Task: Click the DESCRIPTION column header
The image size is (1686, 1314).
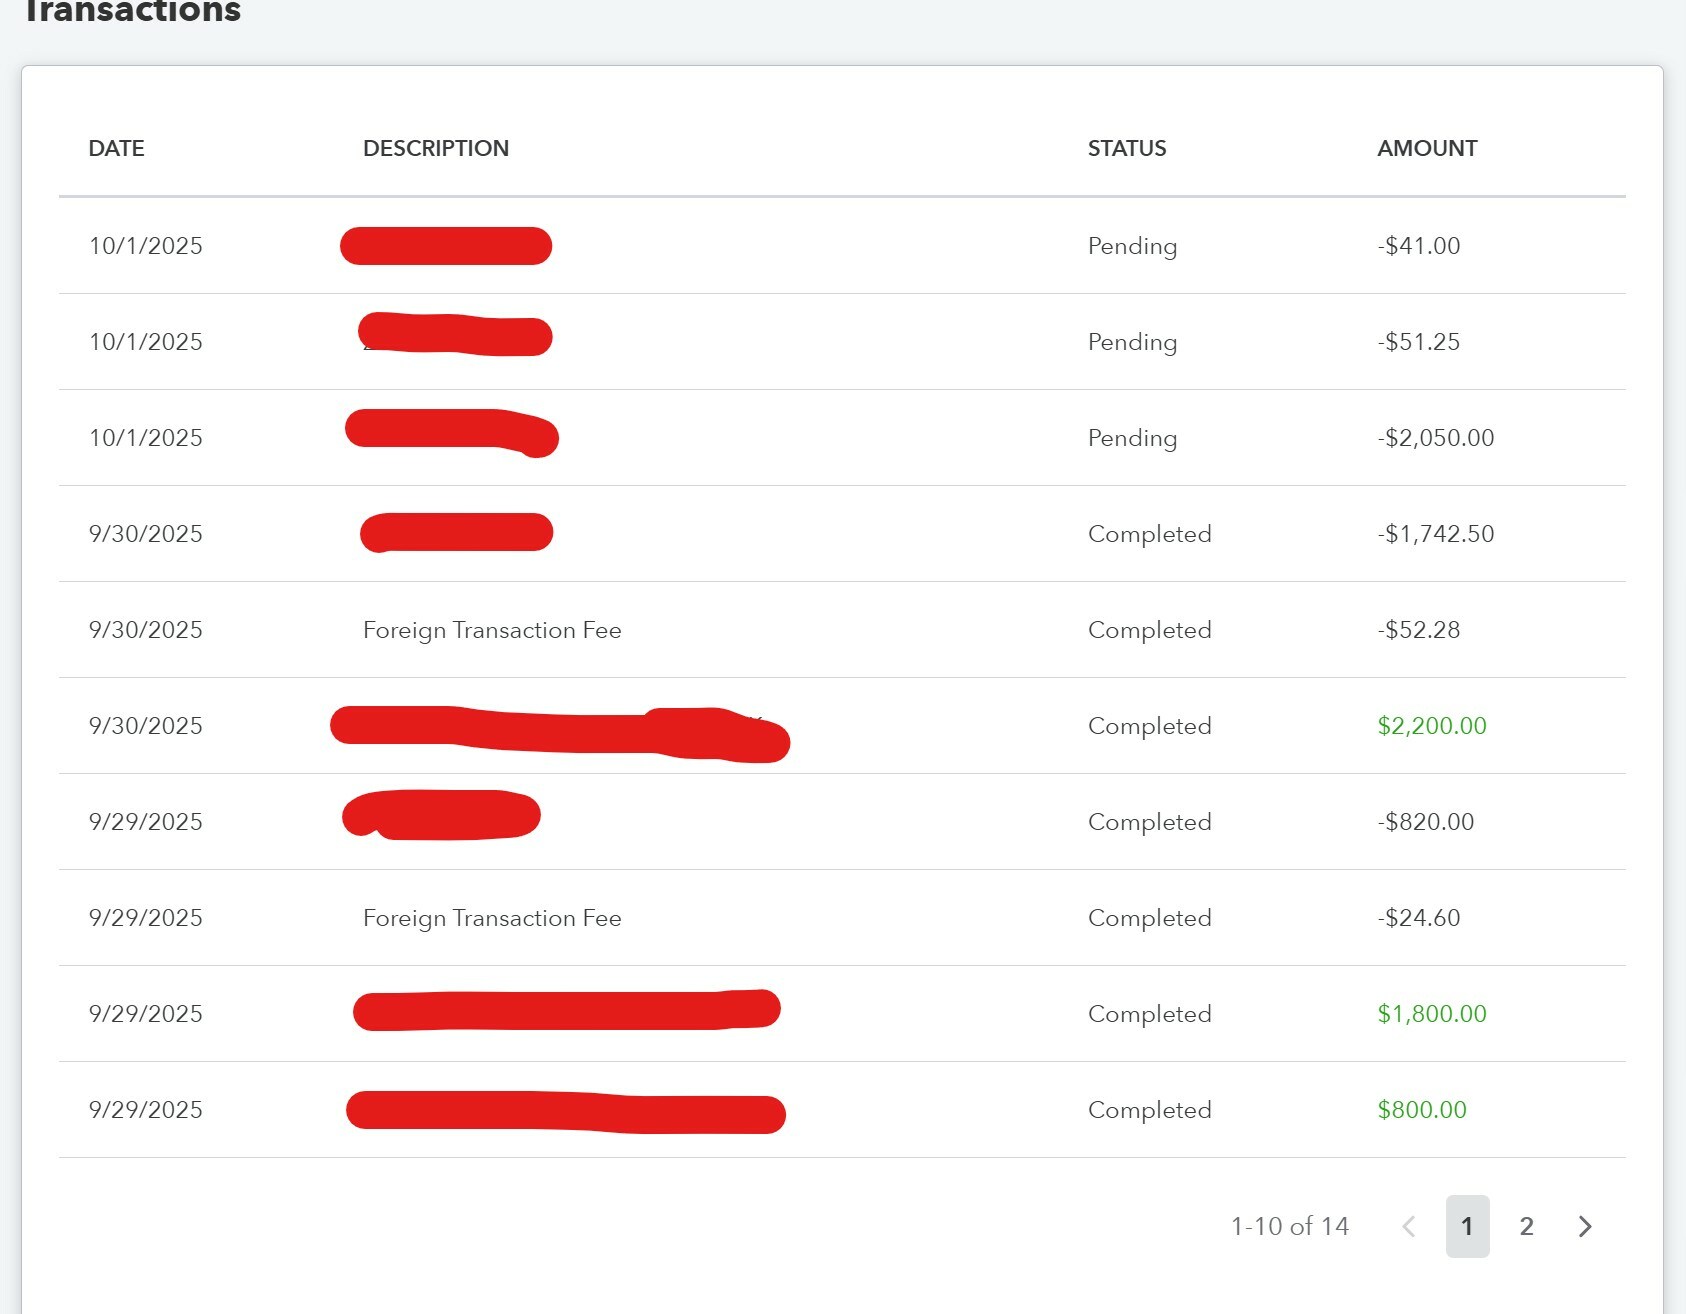Action: point(436,148)
